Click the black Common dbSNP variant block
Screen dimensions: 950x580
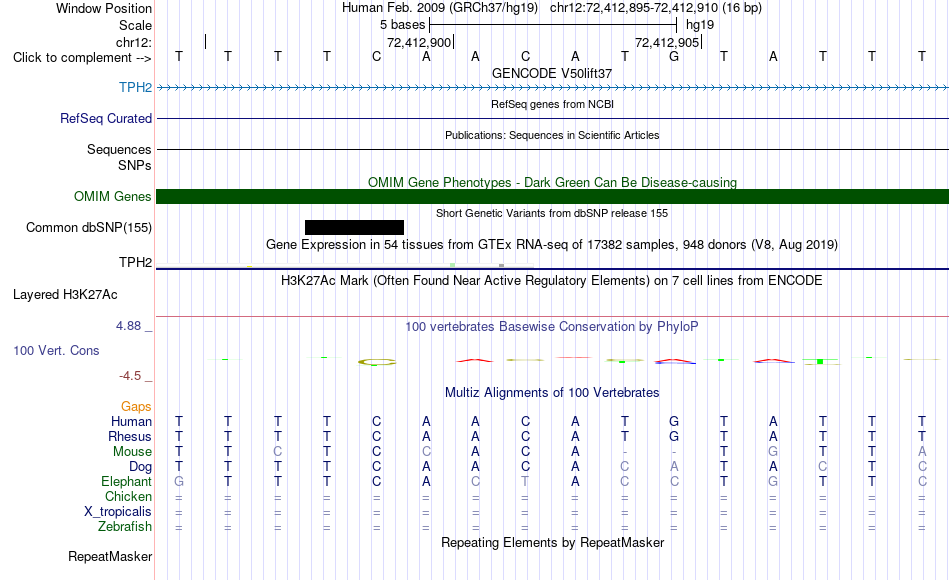pyautogui.click(x=354, y=227)
